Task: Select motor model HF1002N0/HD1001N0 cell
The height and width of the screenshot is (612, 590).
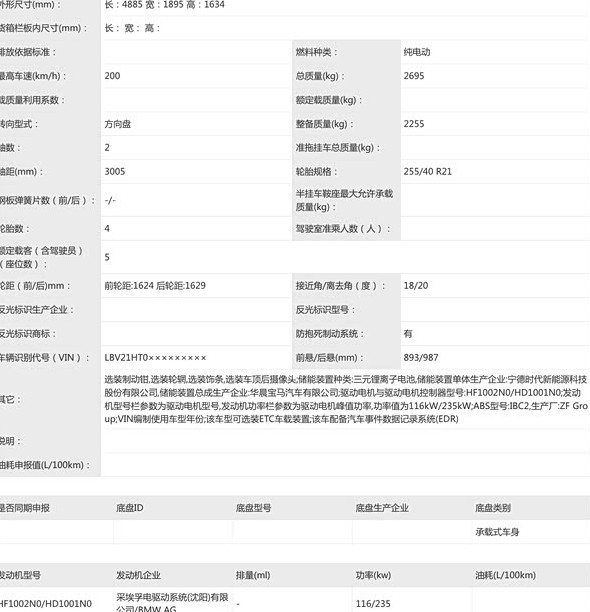Action: (46, 604)
